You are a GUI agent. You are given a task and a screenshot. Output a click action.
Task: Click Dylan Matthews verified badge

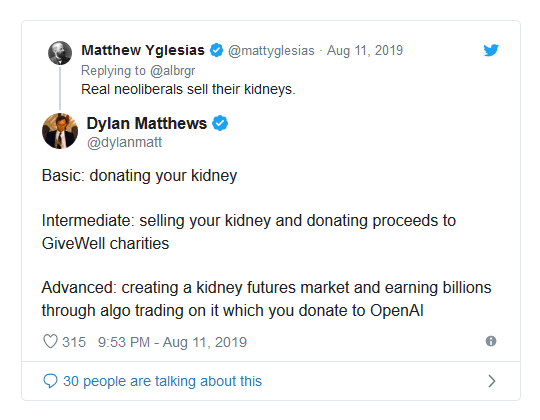[220, 123]
